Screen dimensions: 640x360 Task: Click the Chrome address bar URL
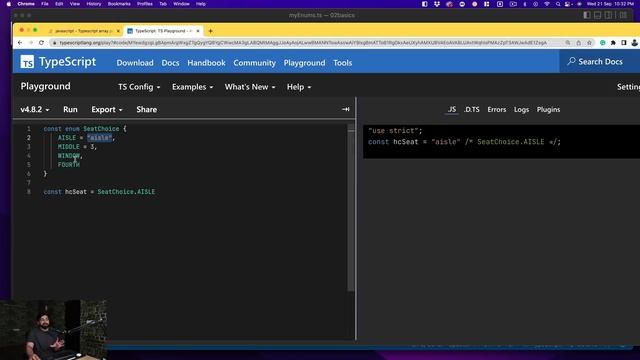303,43
